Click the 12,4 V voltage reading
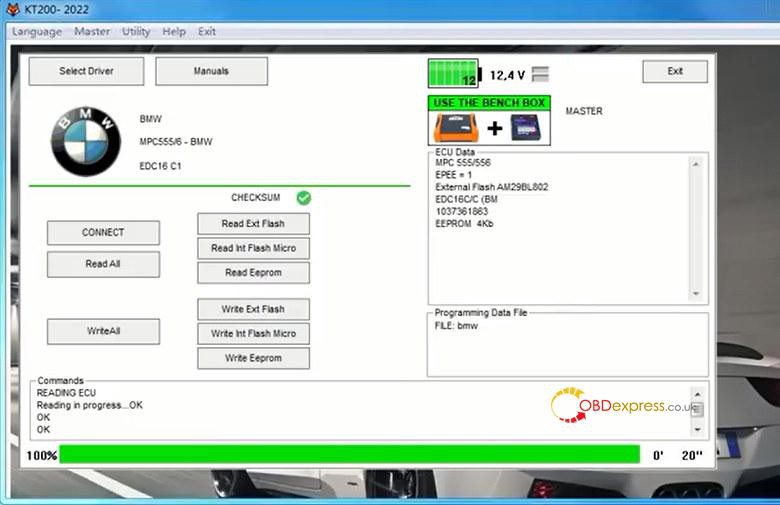The height and width of the screenshot is (505, 780). [507, 75]
